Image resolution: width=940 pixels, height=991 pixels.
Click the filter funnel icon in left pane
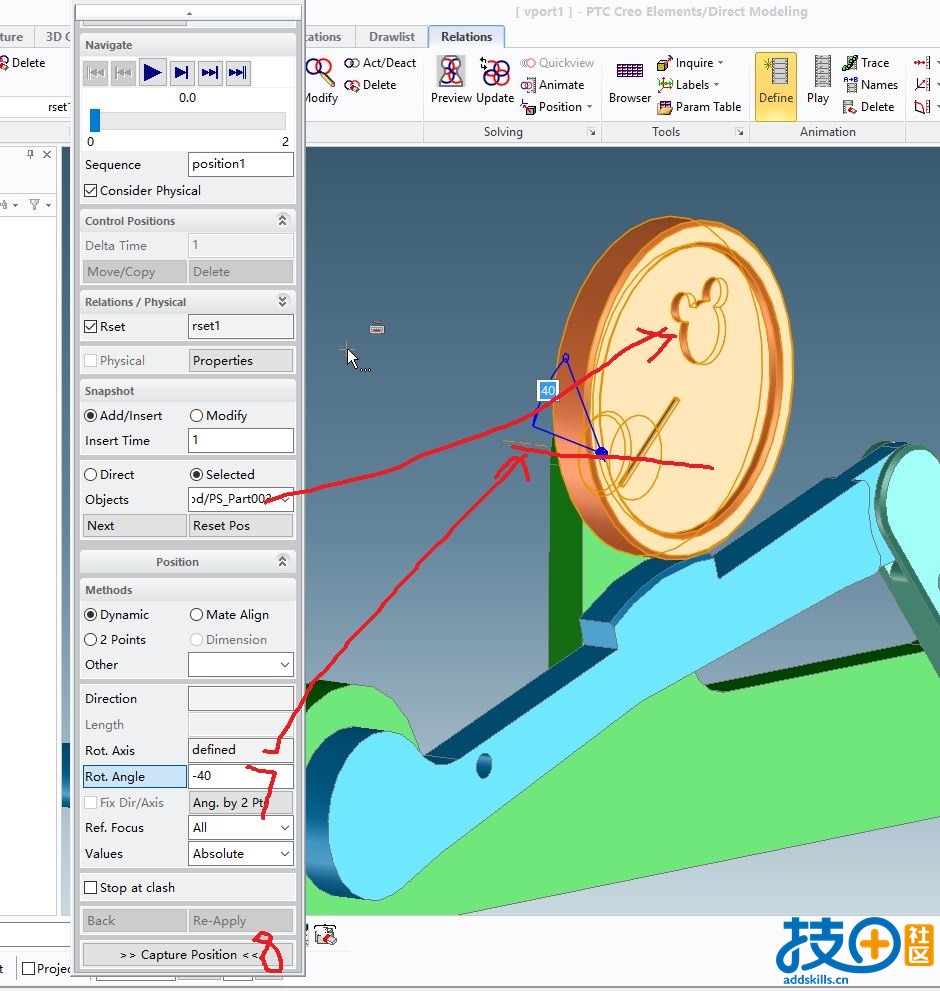click(x=35, y=204)
